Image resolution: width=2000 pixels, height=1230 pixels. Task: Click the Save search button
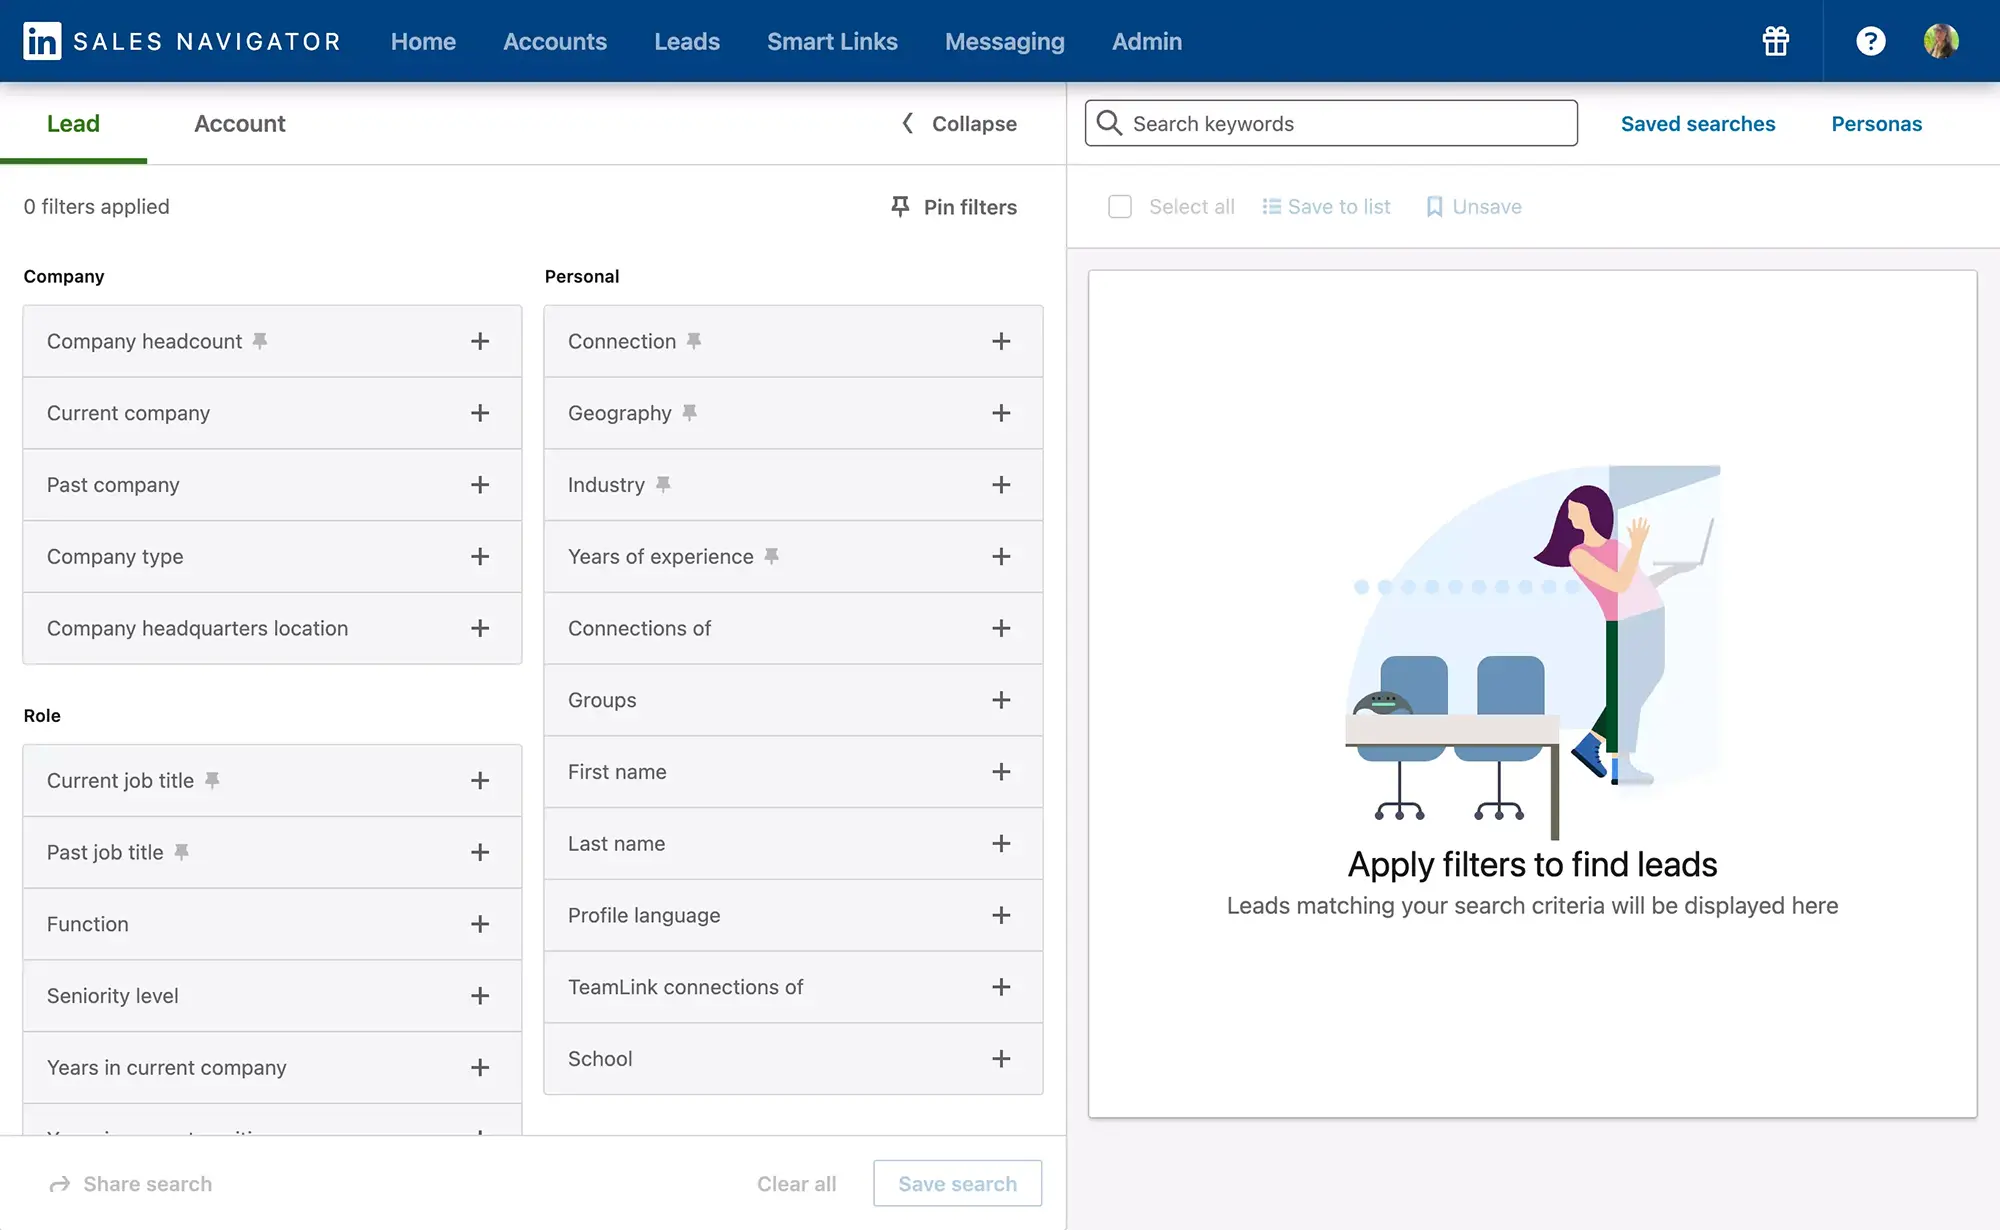click(x=957, y=1183)
